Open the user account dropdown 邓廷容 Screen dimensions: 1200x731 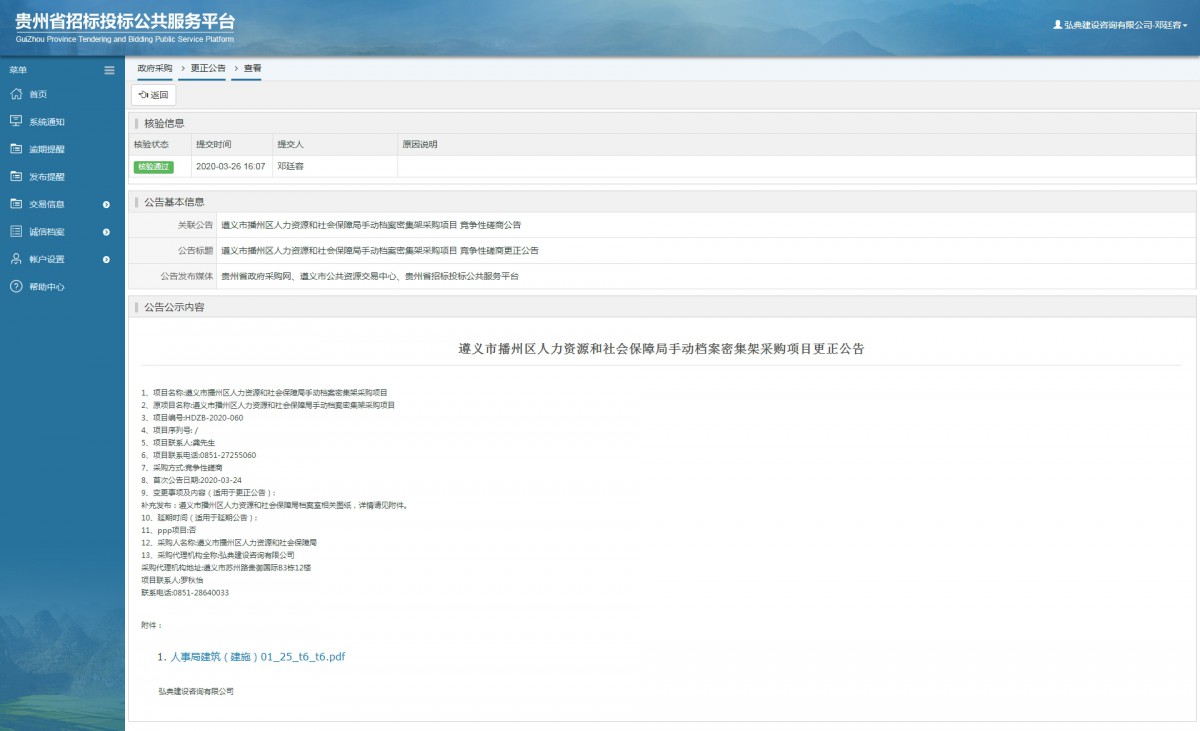pos(1120,24)
